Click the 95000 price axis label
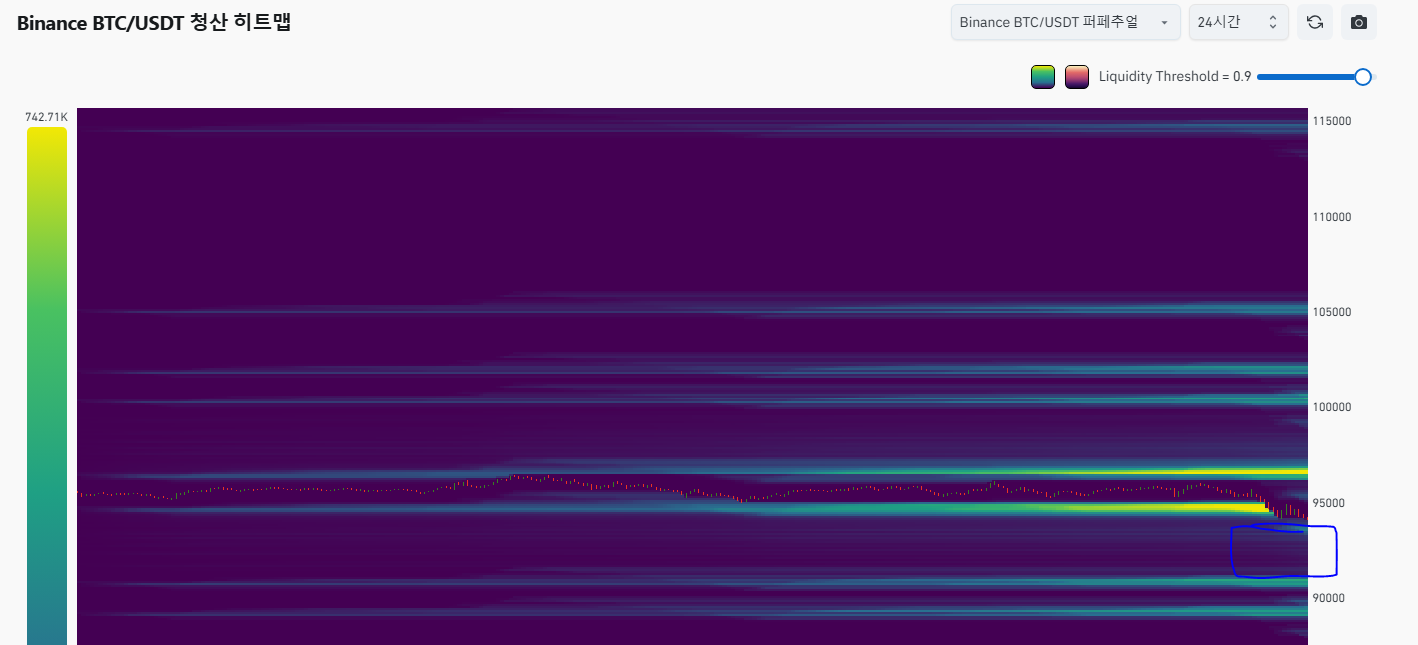 pos(1329,503)
